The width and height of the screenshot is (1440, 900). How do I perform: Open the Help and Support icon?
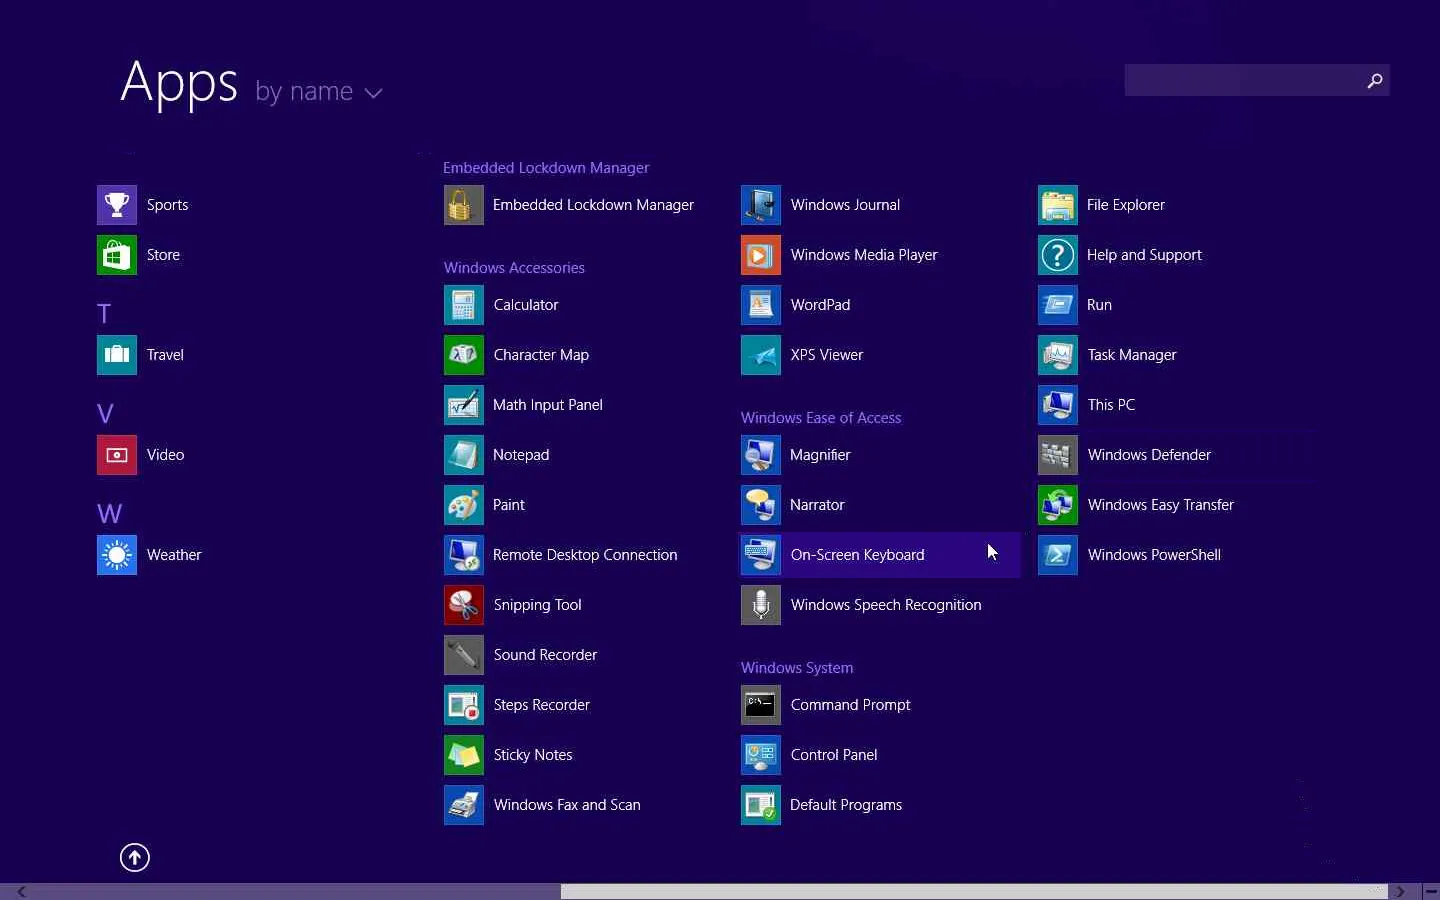1058,255
